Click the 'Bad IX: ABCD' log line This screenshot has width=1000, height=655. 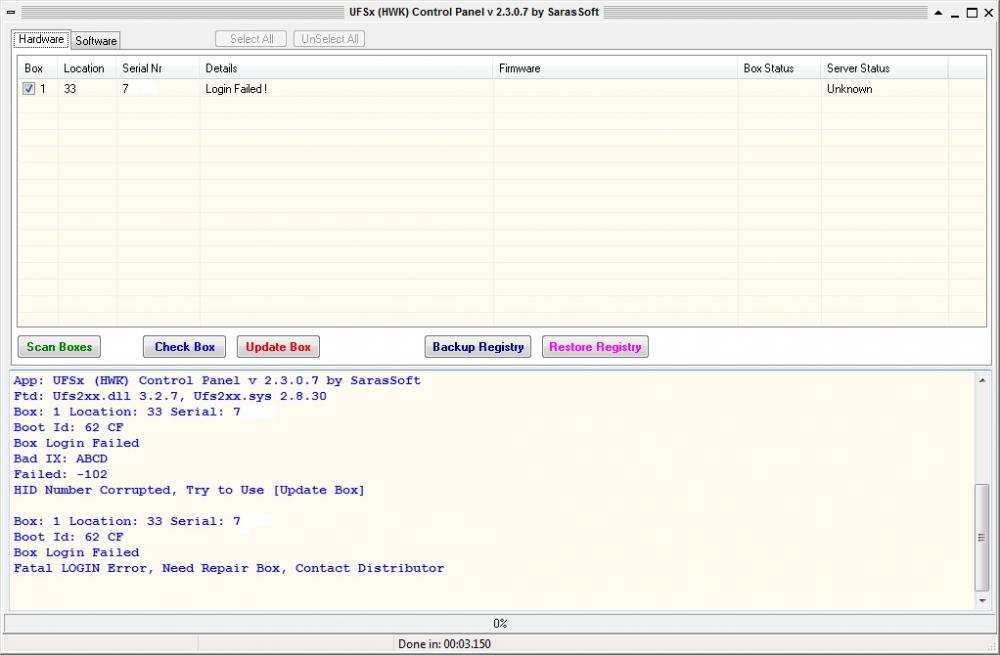(61, 459)
